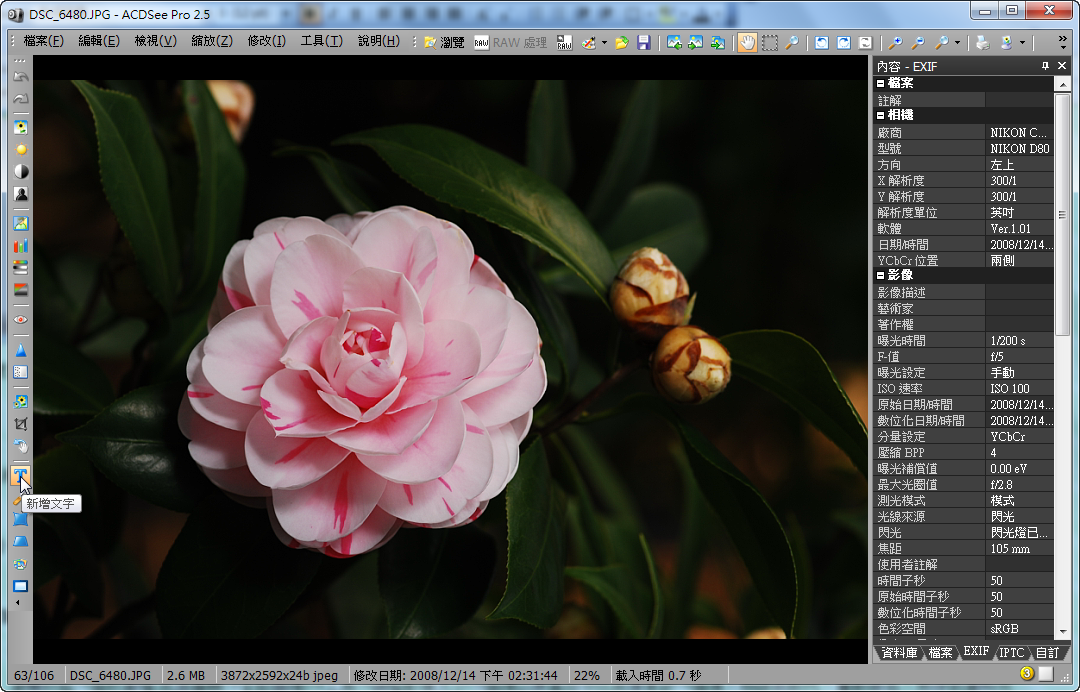The width and height of the screenshot is (1080, 692).
Task: Expand the toolbar overflow chevron
Action: click(x=1062, y=42)
